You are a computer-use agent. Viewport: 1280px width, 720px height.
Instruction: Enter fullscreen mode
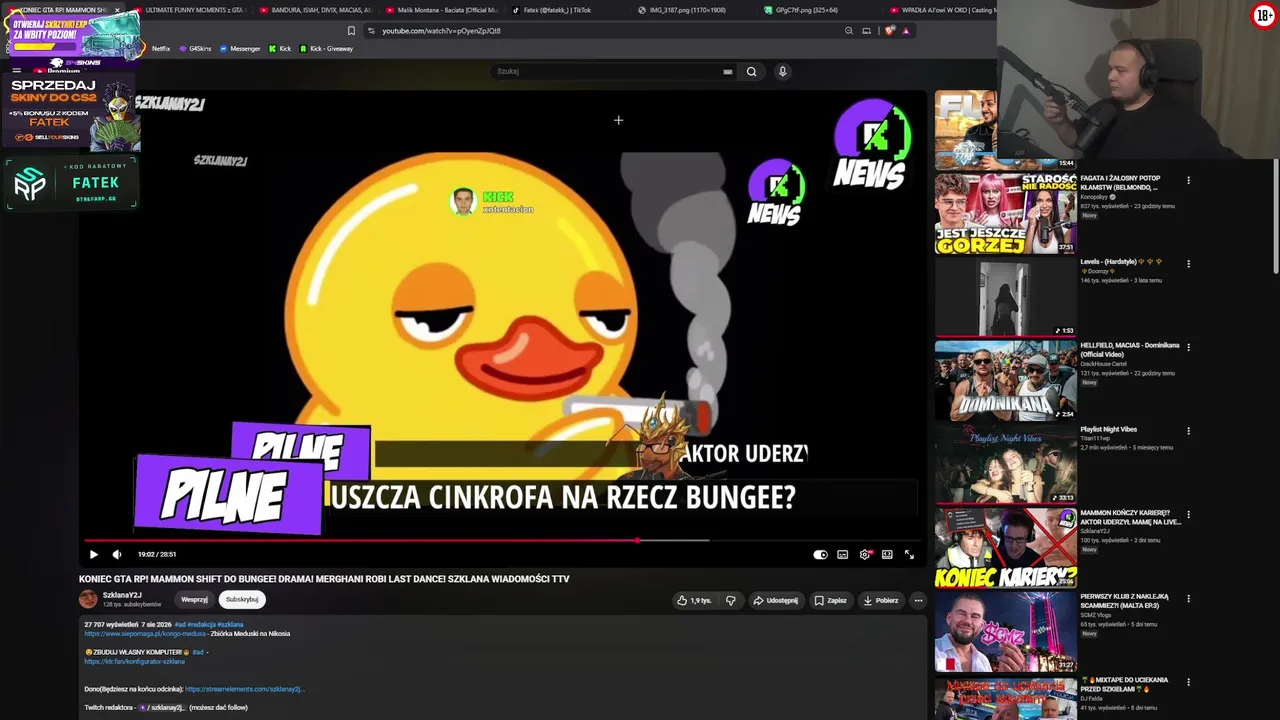[909, 554]
